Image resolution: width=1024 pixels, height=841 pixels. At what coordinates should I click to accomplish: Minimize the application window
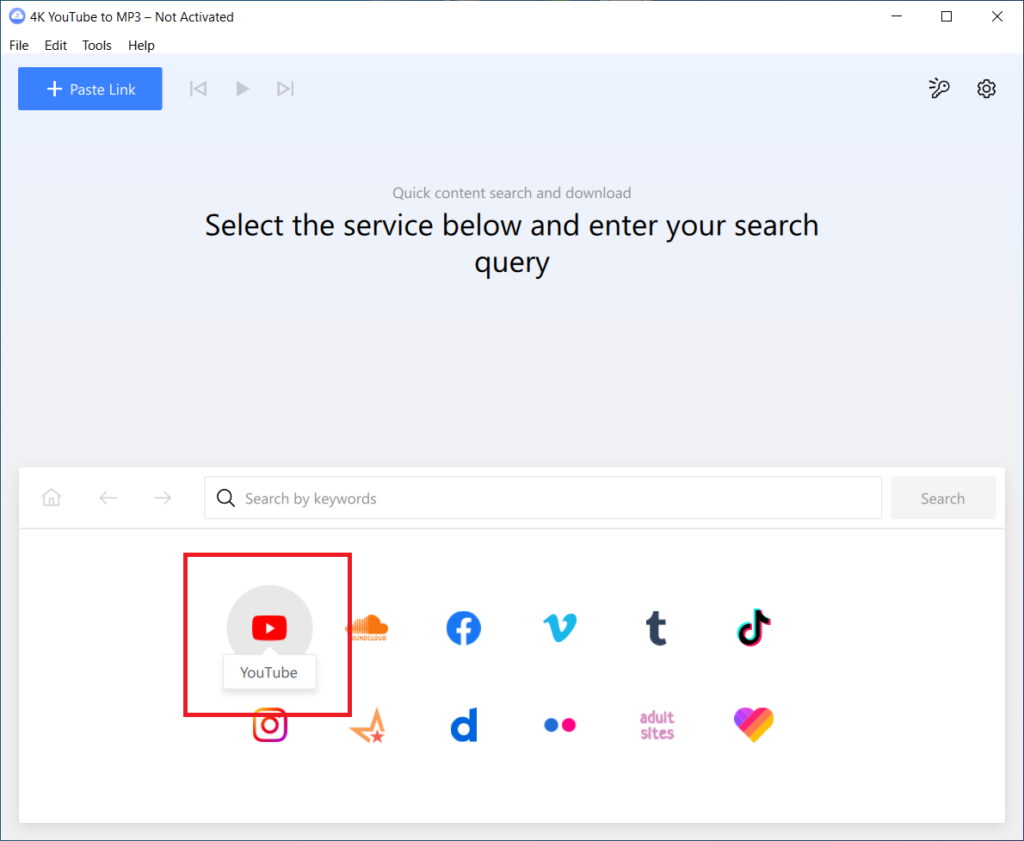click(x=897, y=16)
